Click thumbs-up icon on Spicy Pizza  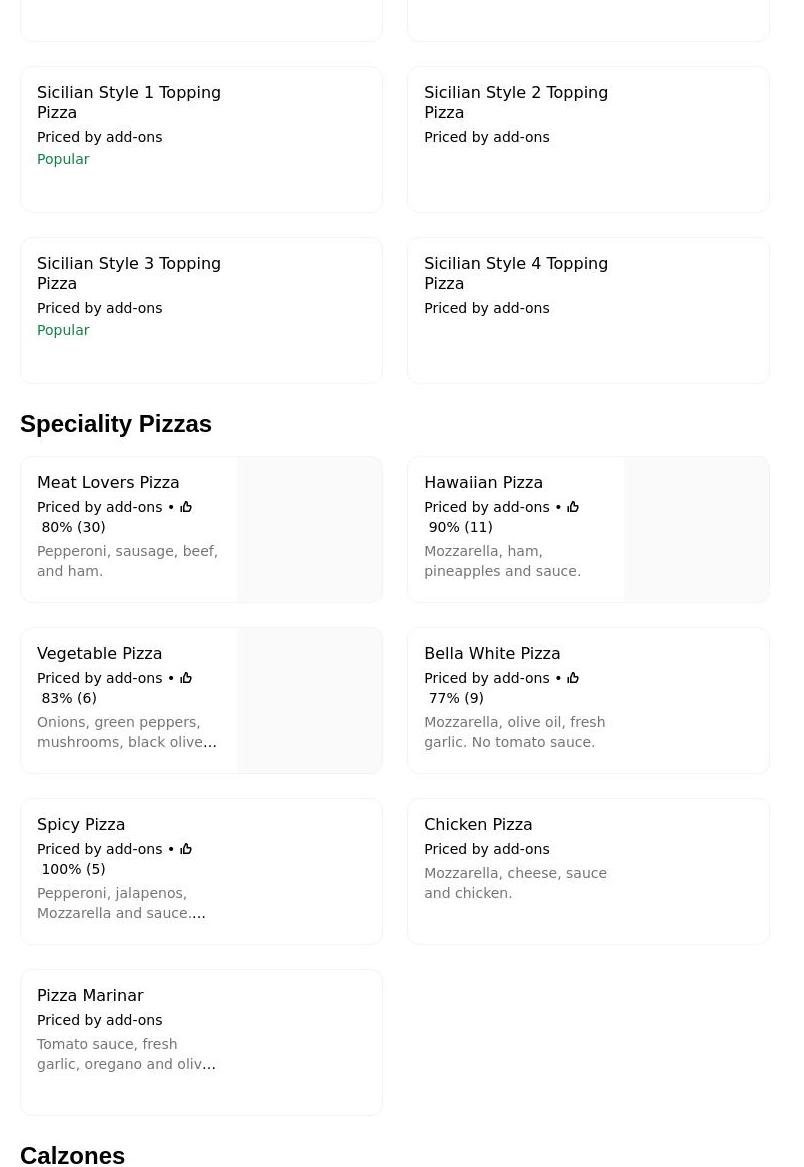pyautogui.click(x=186, y=850)
